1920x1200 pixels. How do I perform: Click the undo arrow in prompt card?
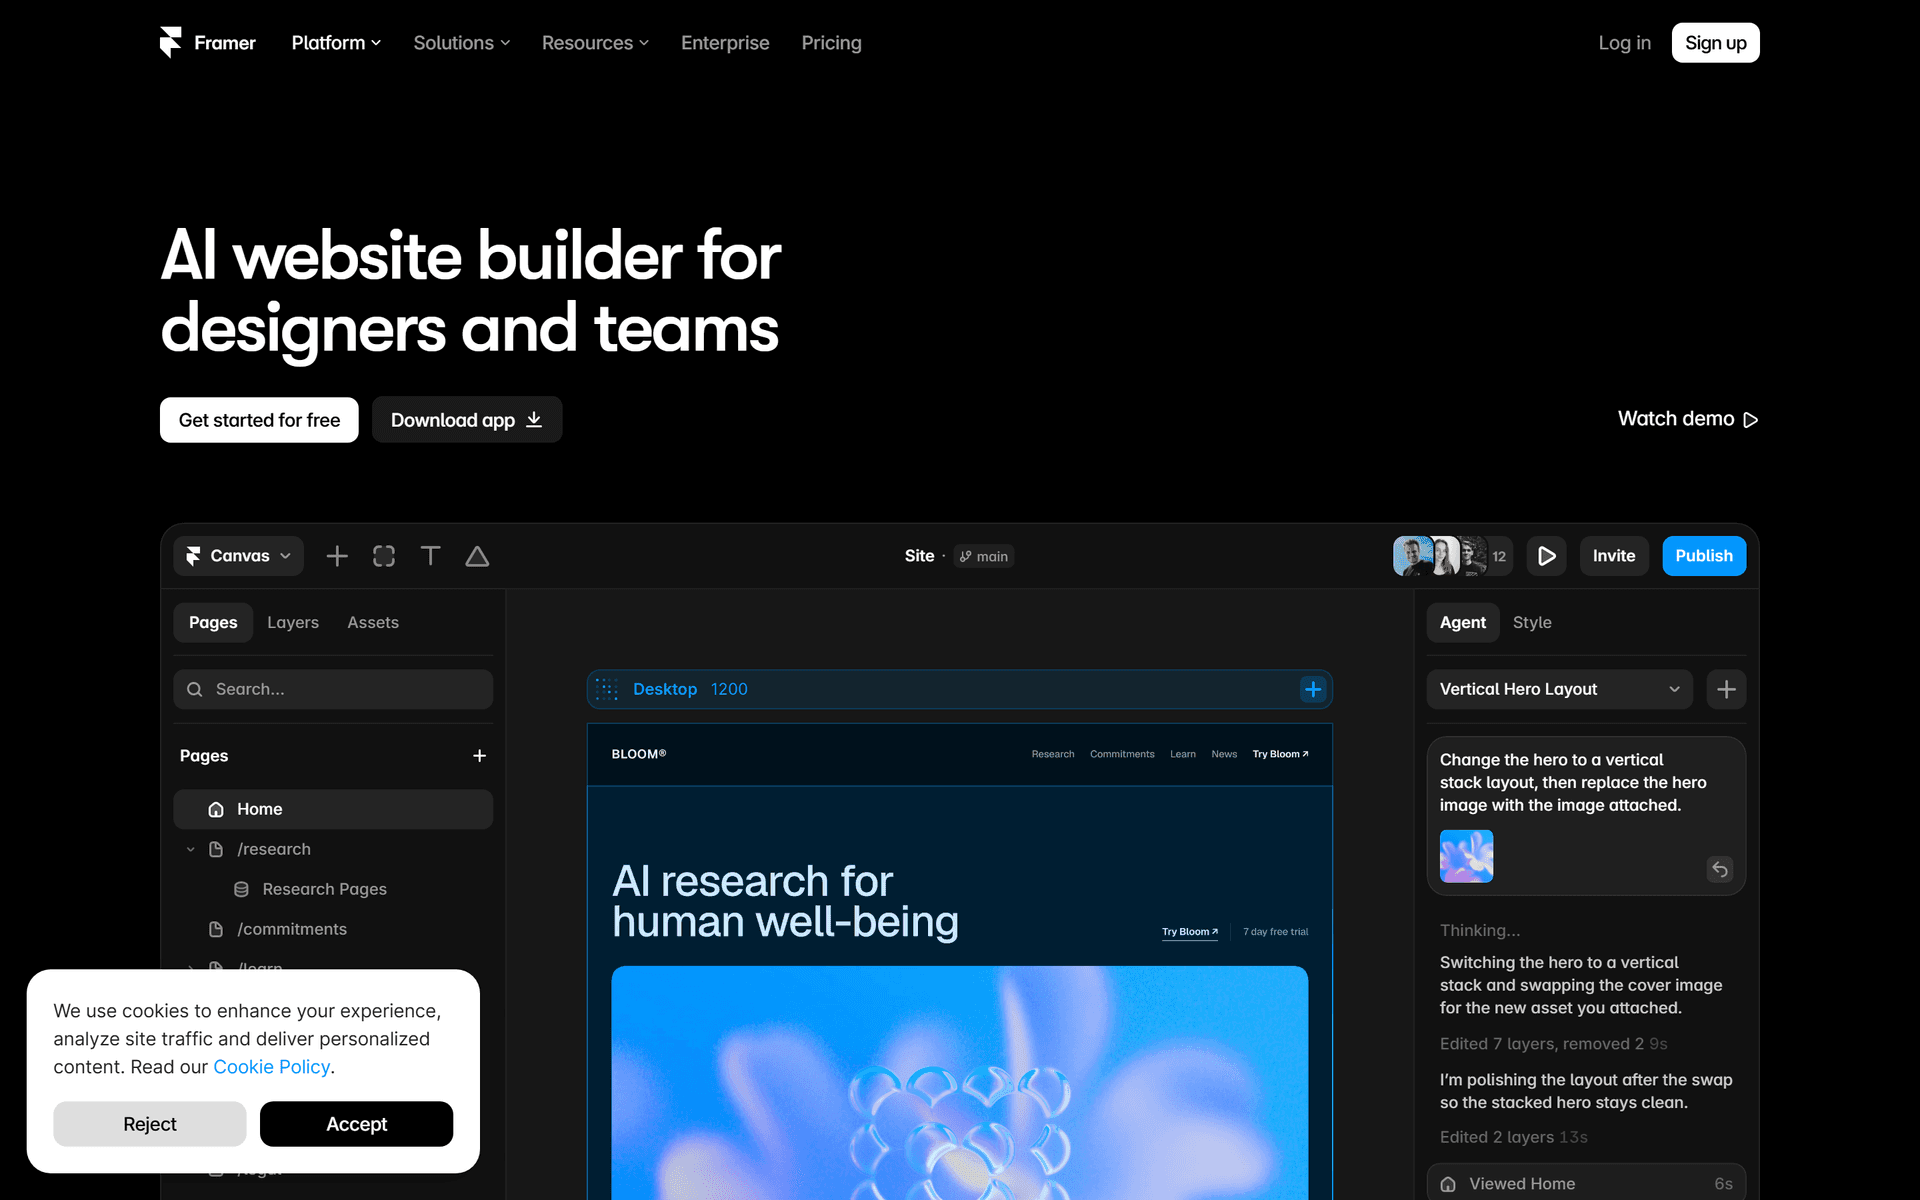(1719, 869)
